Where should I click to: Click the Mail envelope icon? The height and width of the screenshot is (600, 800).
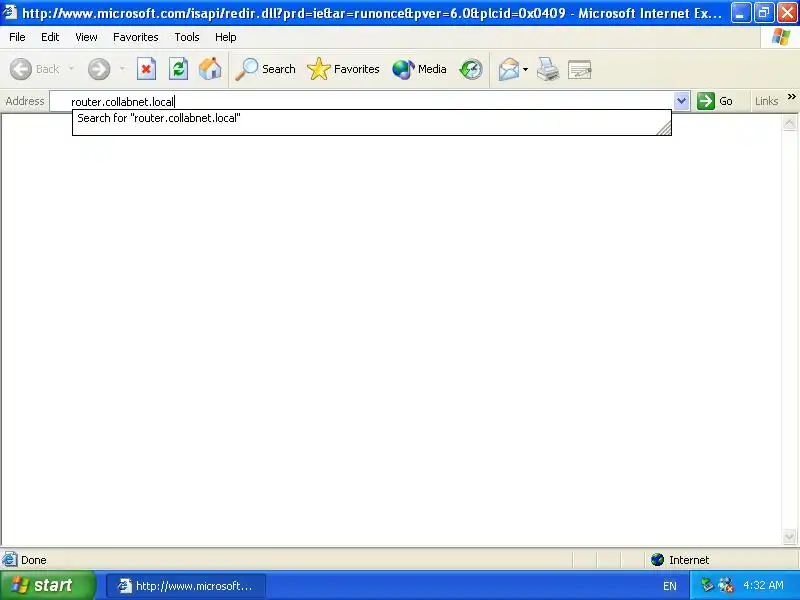(x=509, y=69)
